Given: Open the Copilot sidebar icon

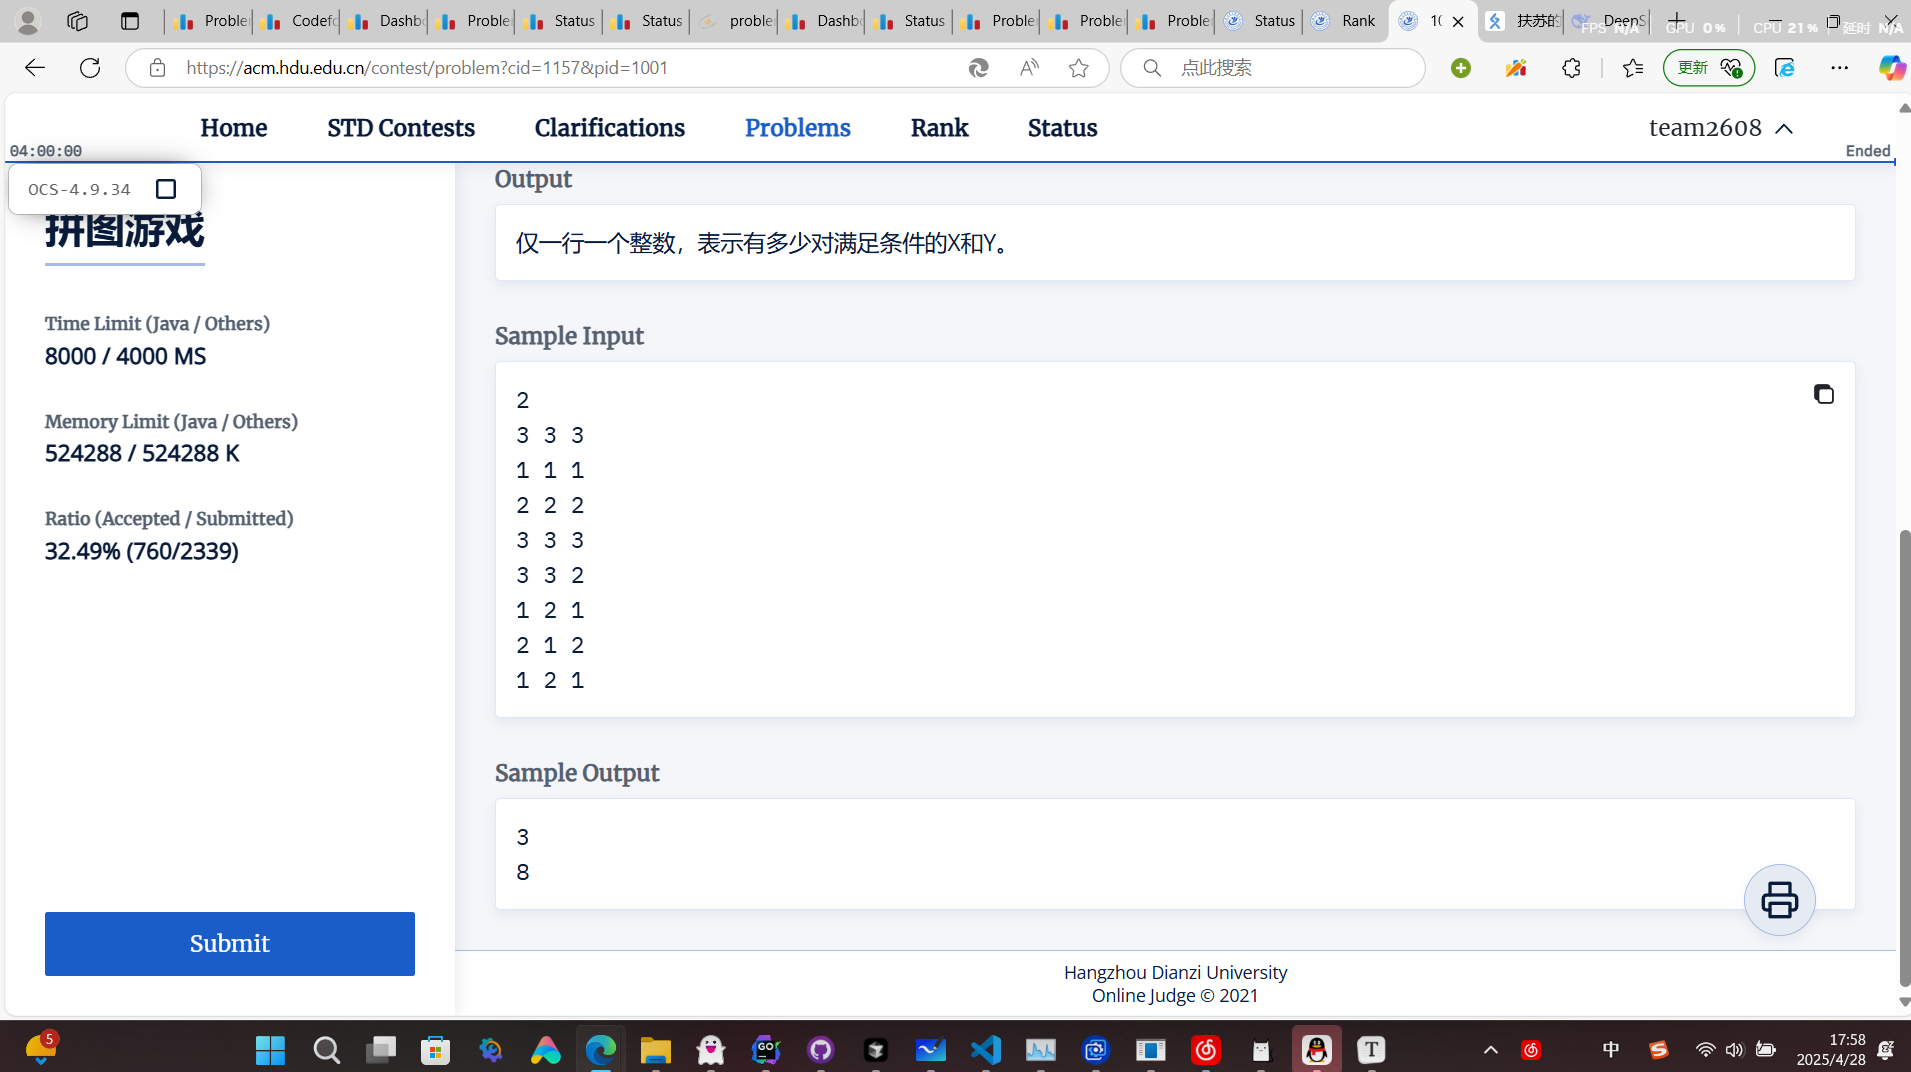Looking at the screenshot, I should pyautogui.click(x=1891, y=68).
